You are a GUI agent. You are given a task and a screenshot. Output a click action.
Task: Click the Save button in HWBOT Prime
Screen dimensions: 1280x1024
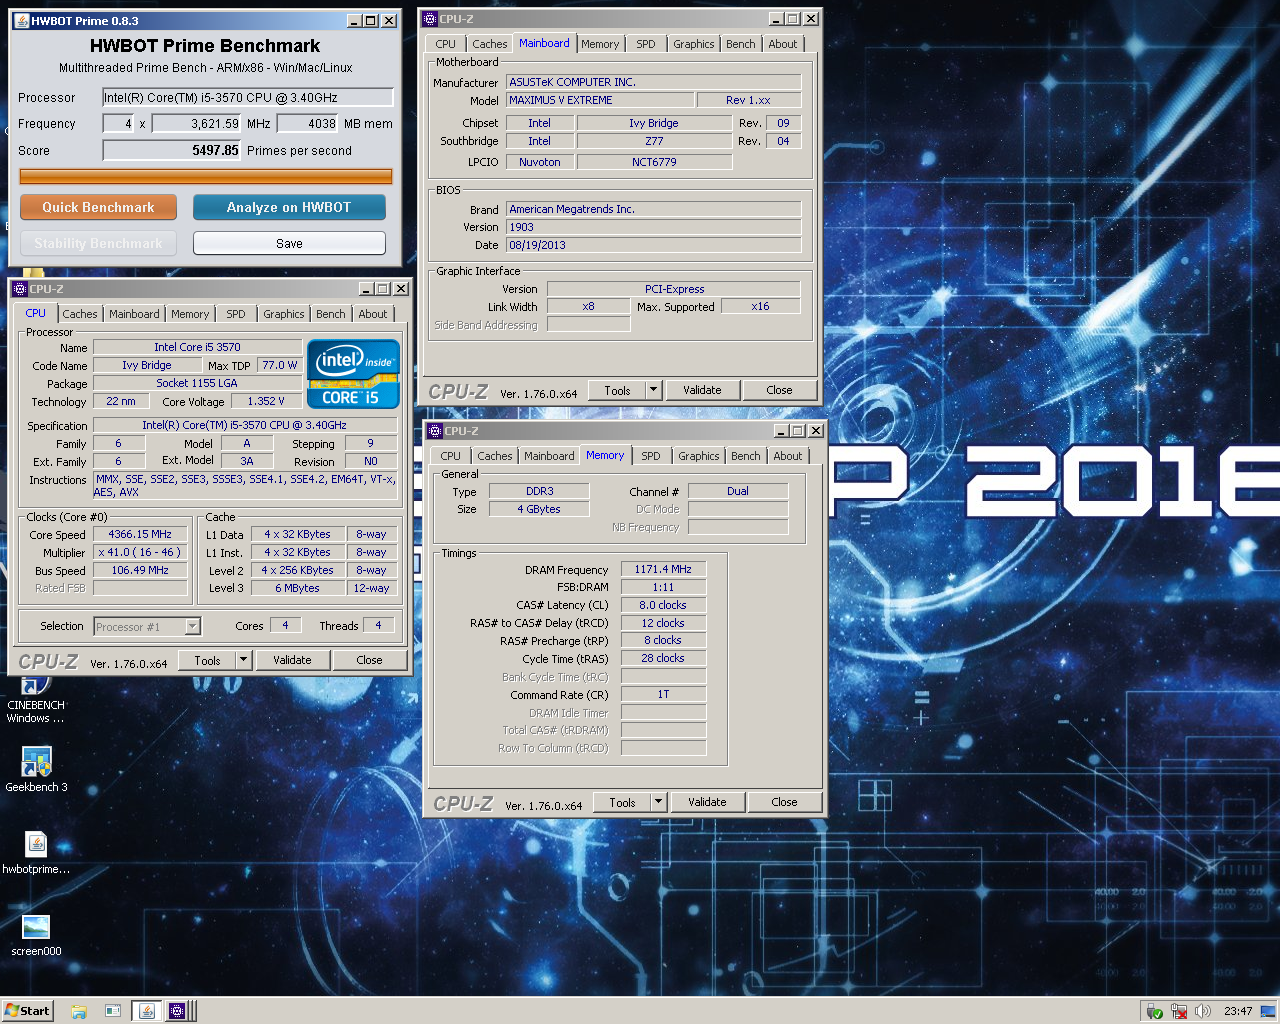point(289,243)
